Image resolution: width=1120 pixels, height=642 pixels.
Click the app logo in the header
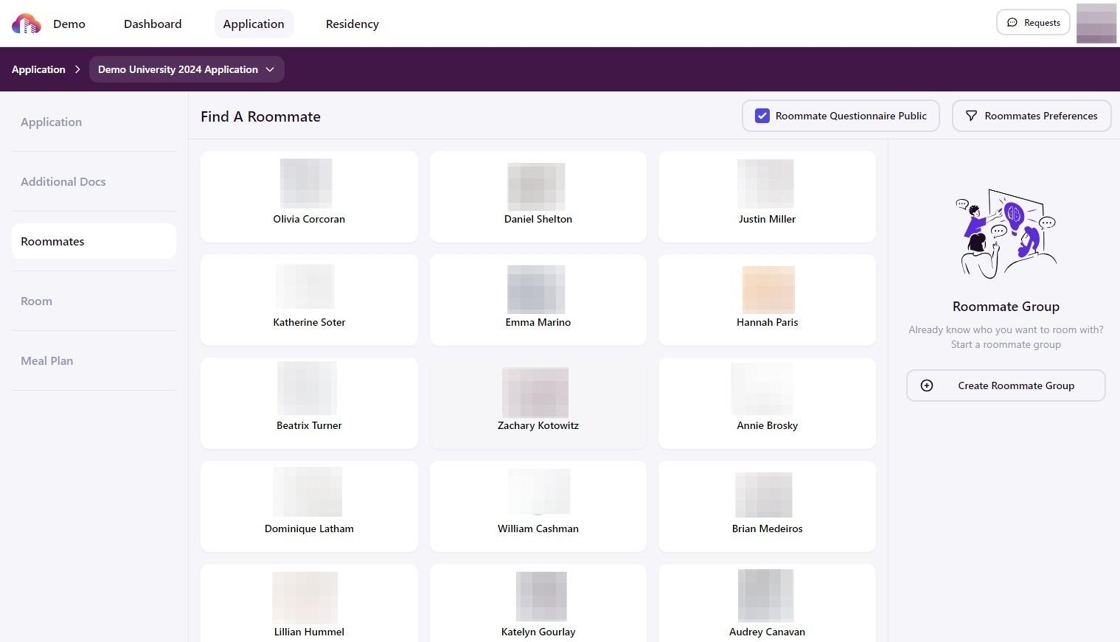point(26,23)
